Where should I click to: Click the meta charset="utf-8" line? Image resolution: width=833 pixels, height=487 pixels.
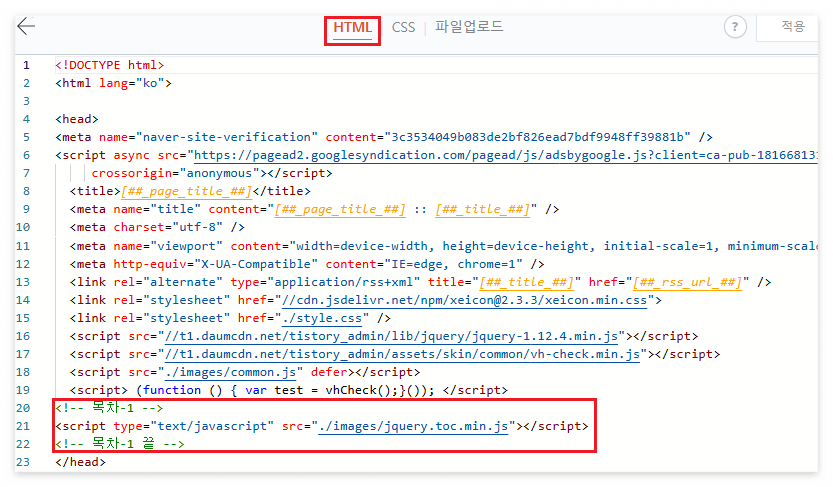[x=157, y=227]
